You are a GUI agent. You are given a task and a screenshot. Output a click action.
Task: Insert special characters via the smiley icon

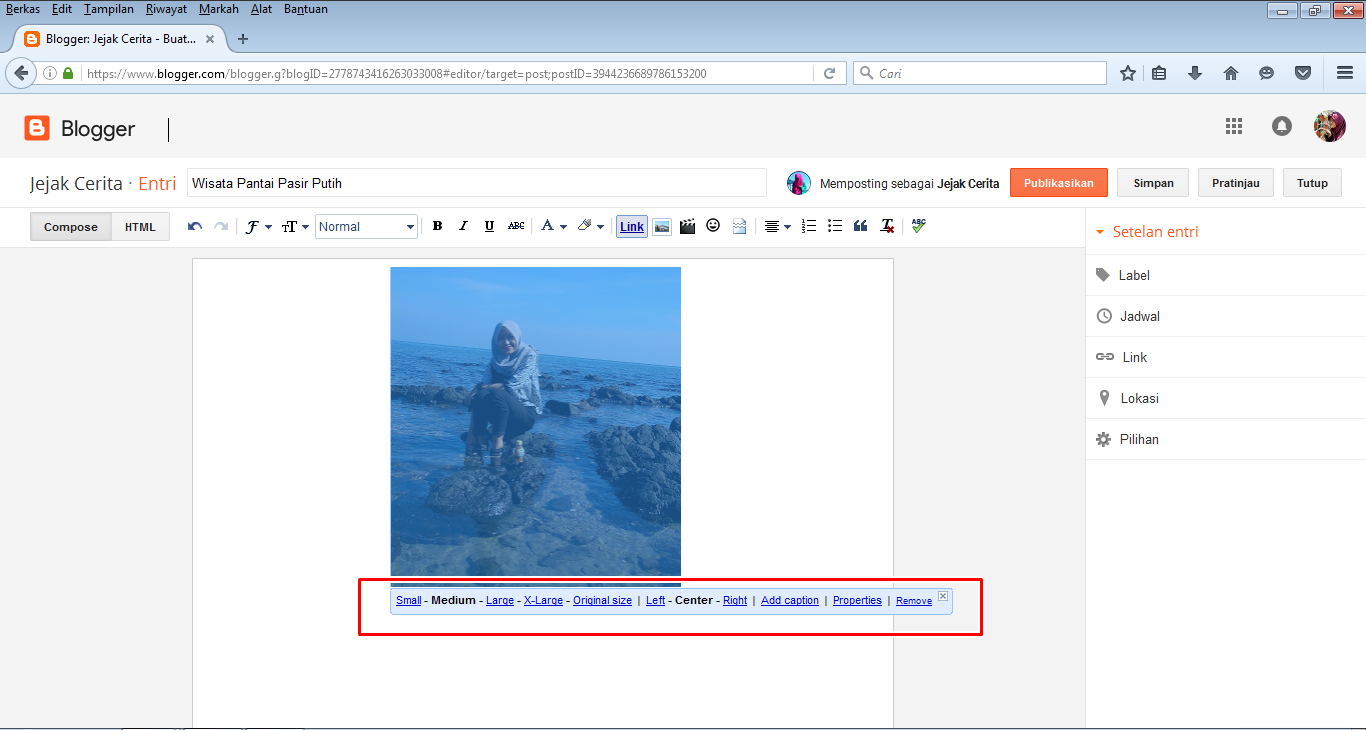(713, 226)
